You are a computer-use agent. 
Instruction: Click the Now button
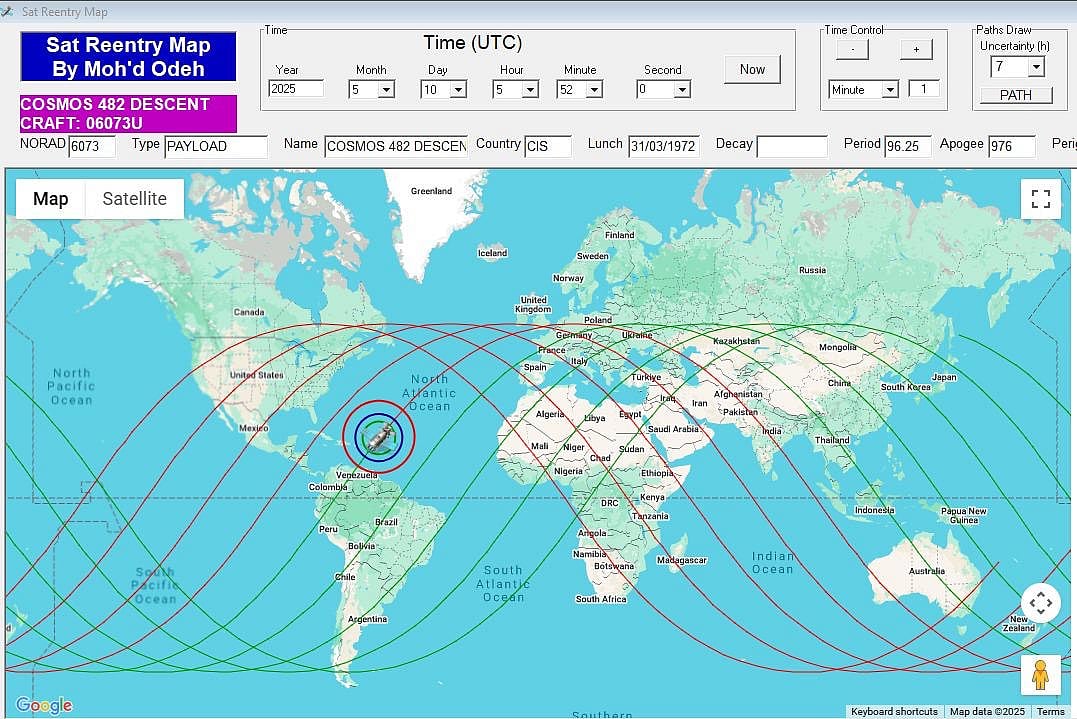click(752, 69)
